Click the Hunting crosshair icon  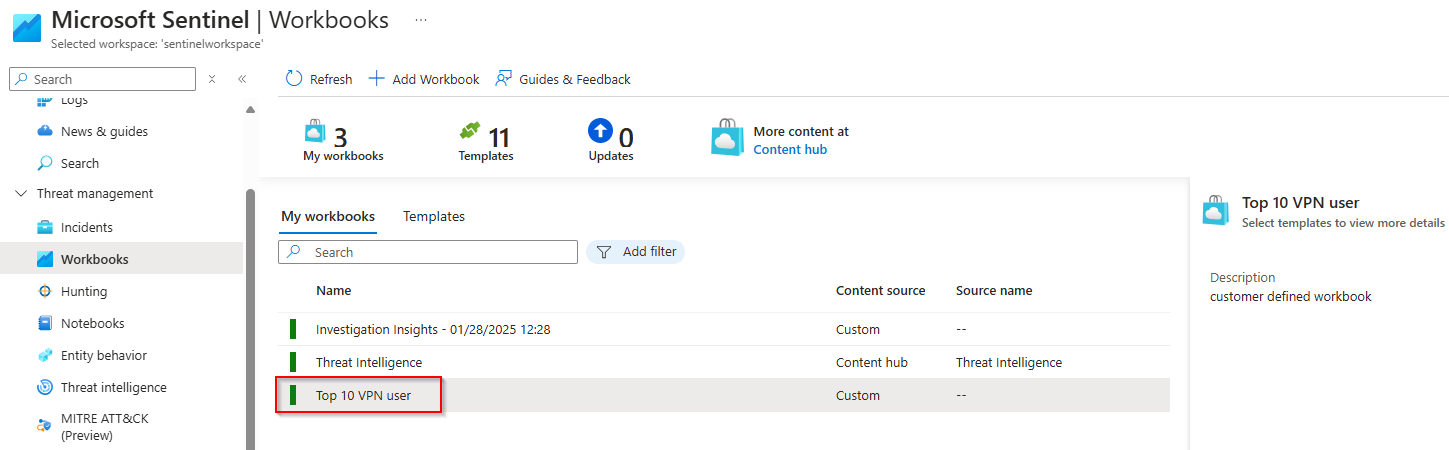[x=45, y=291]
